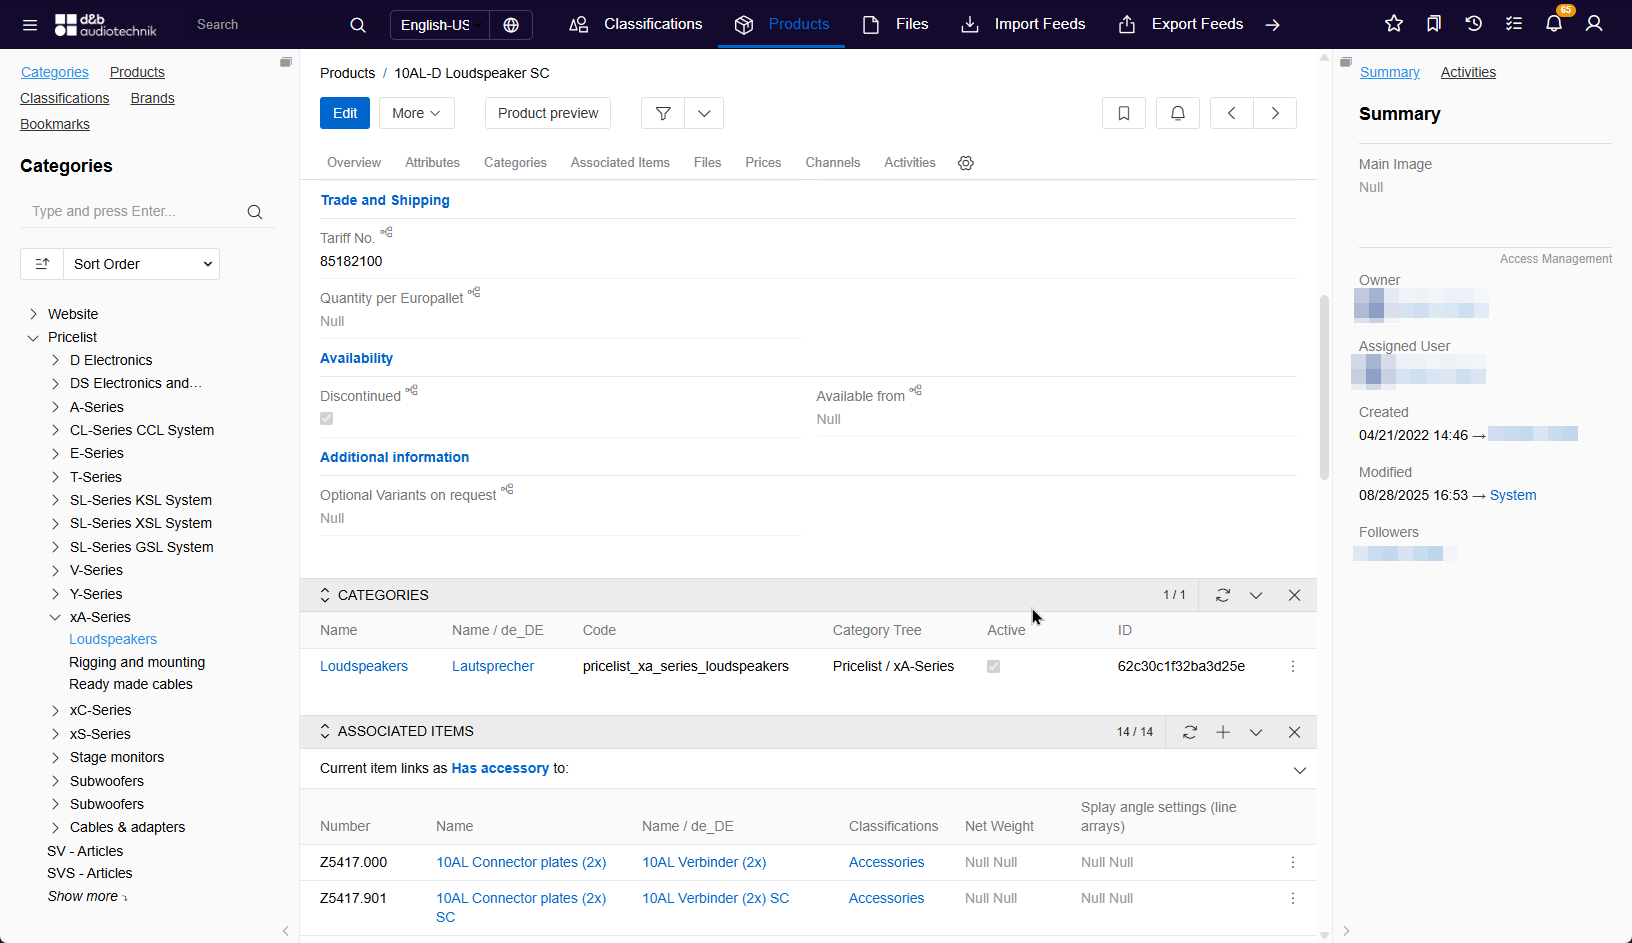Viewport: 1632px width, 943px height.
Task: Open the tab settings gear icon
Action: (966, 163)
